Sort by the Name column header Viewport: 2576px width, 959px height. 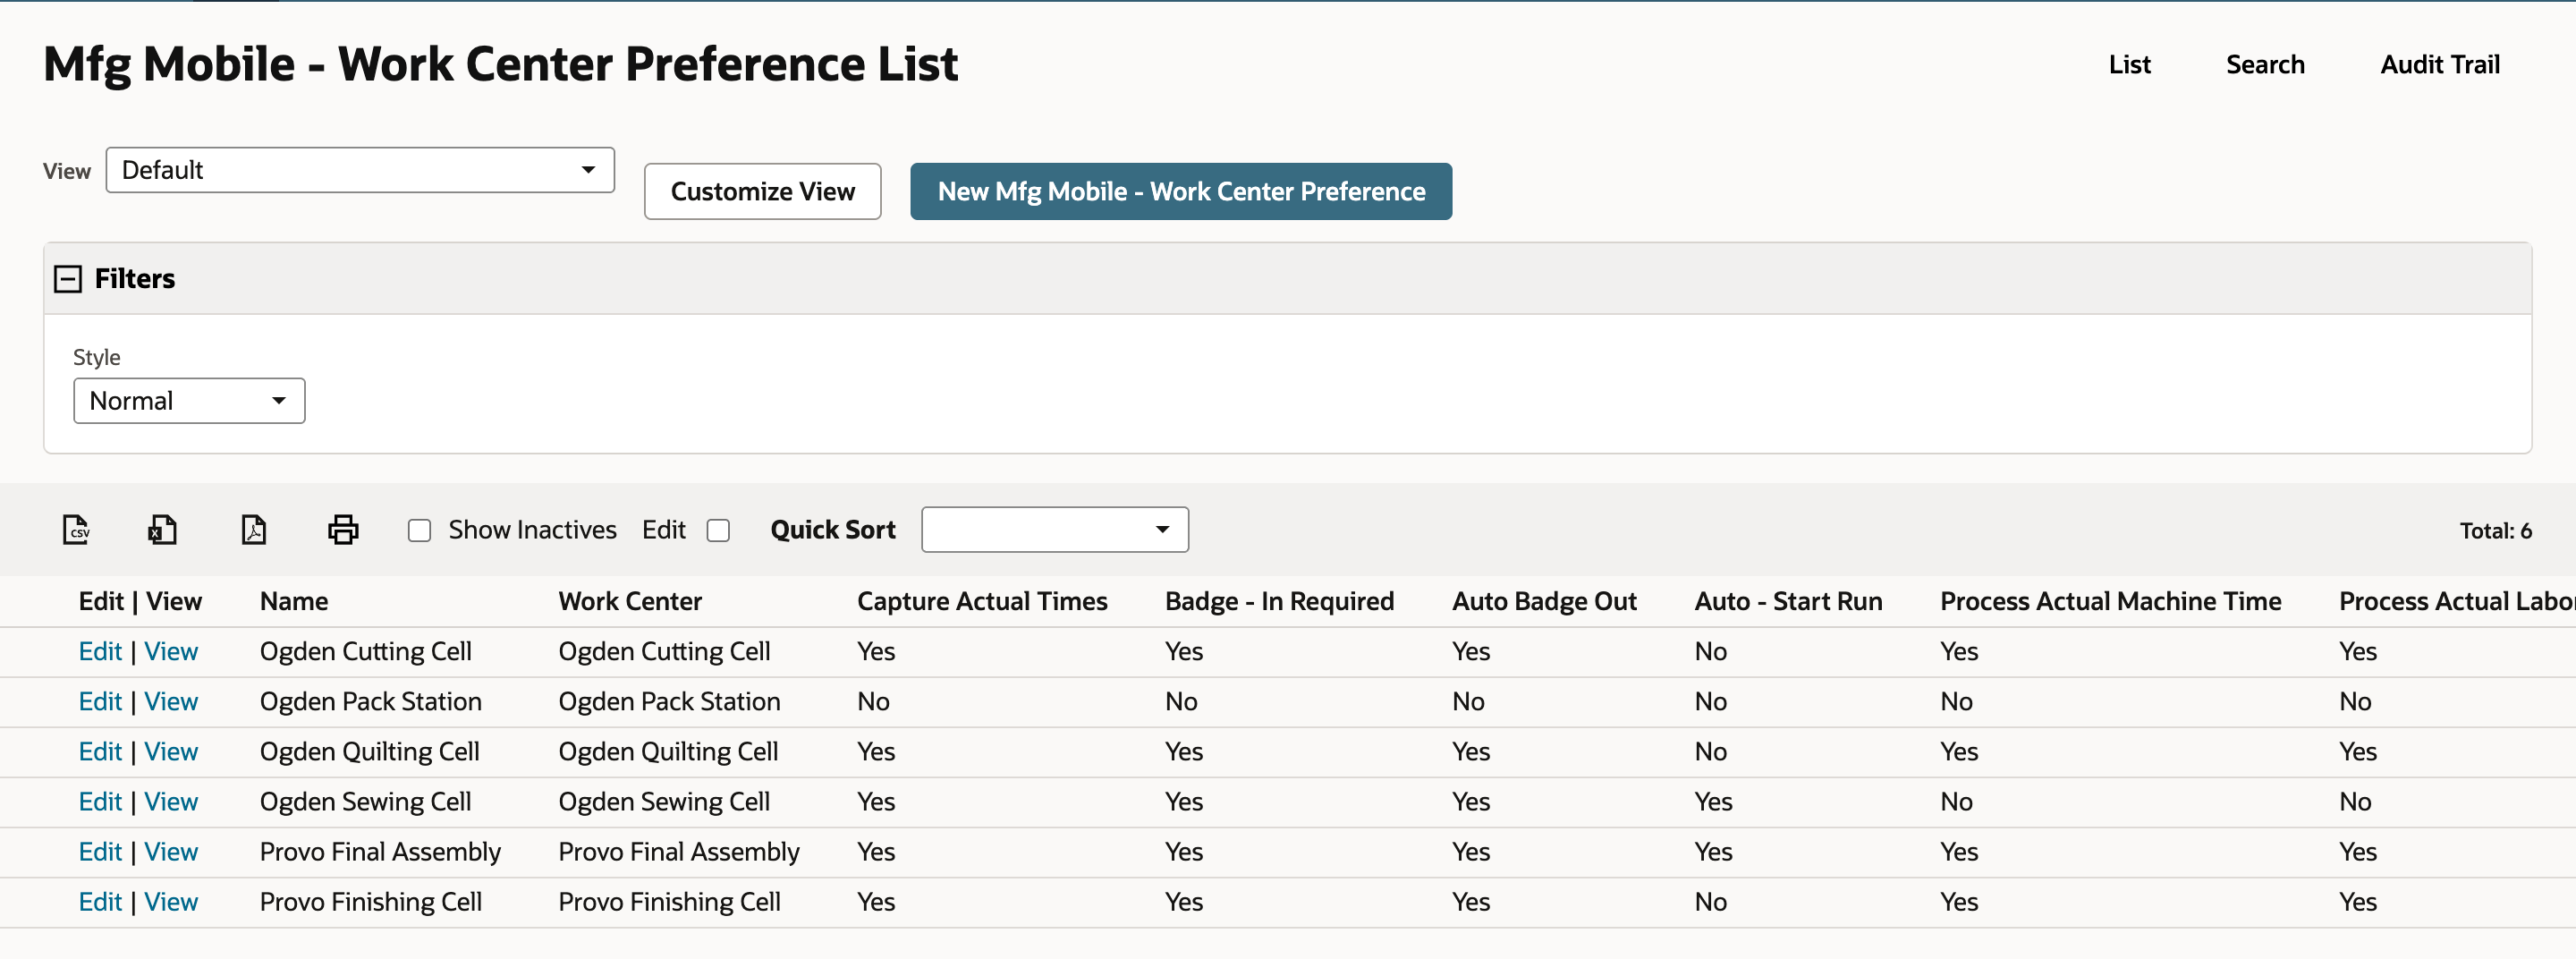(294, 601)
